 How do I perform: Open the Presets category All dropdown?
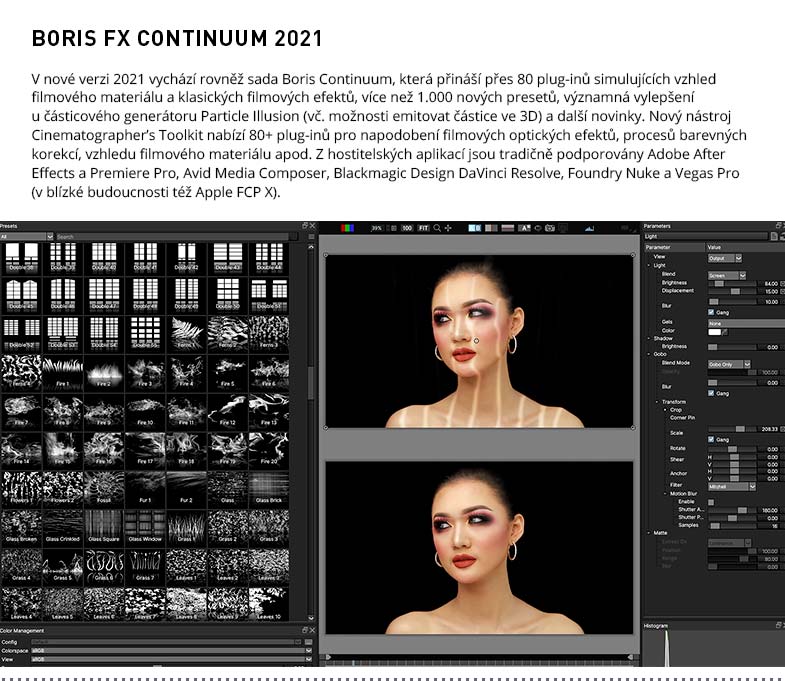[x=26, y=236]
